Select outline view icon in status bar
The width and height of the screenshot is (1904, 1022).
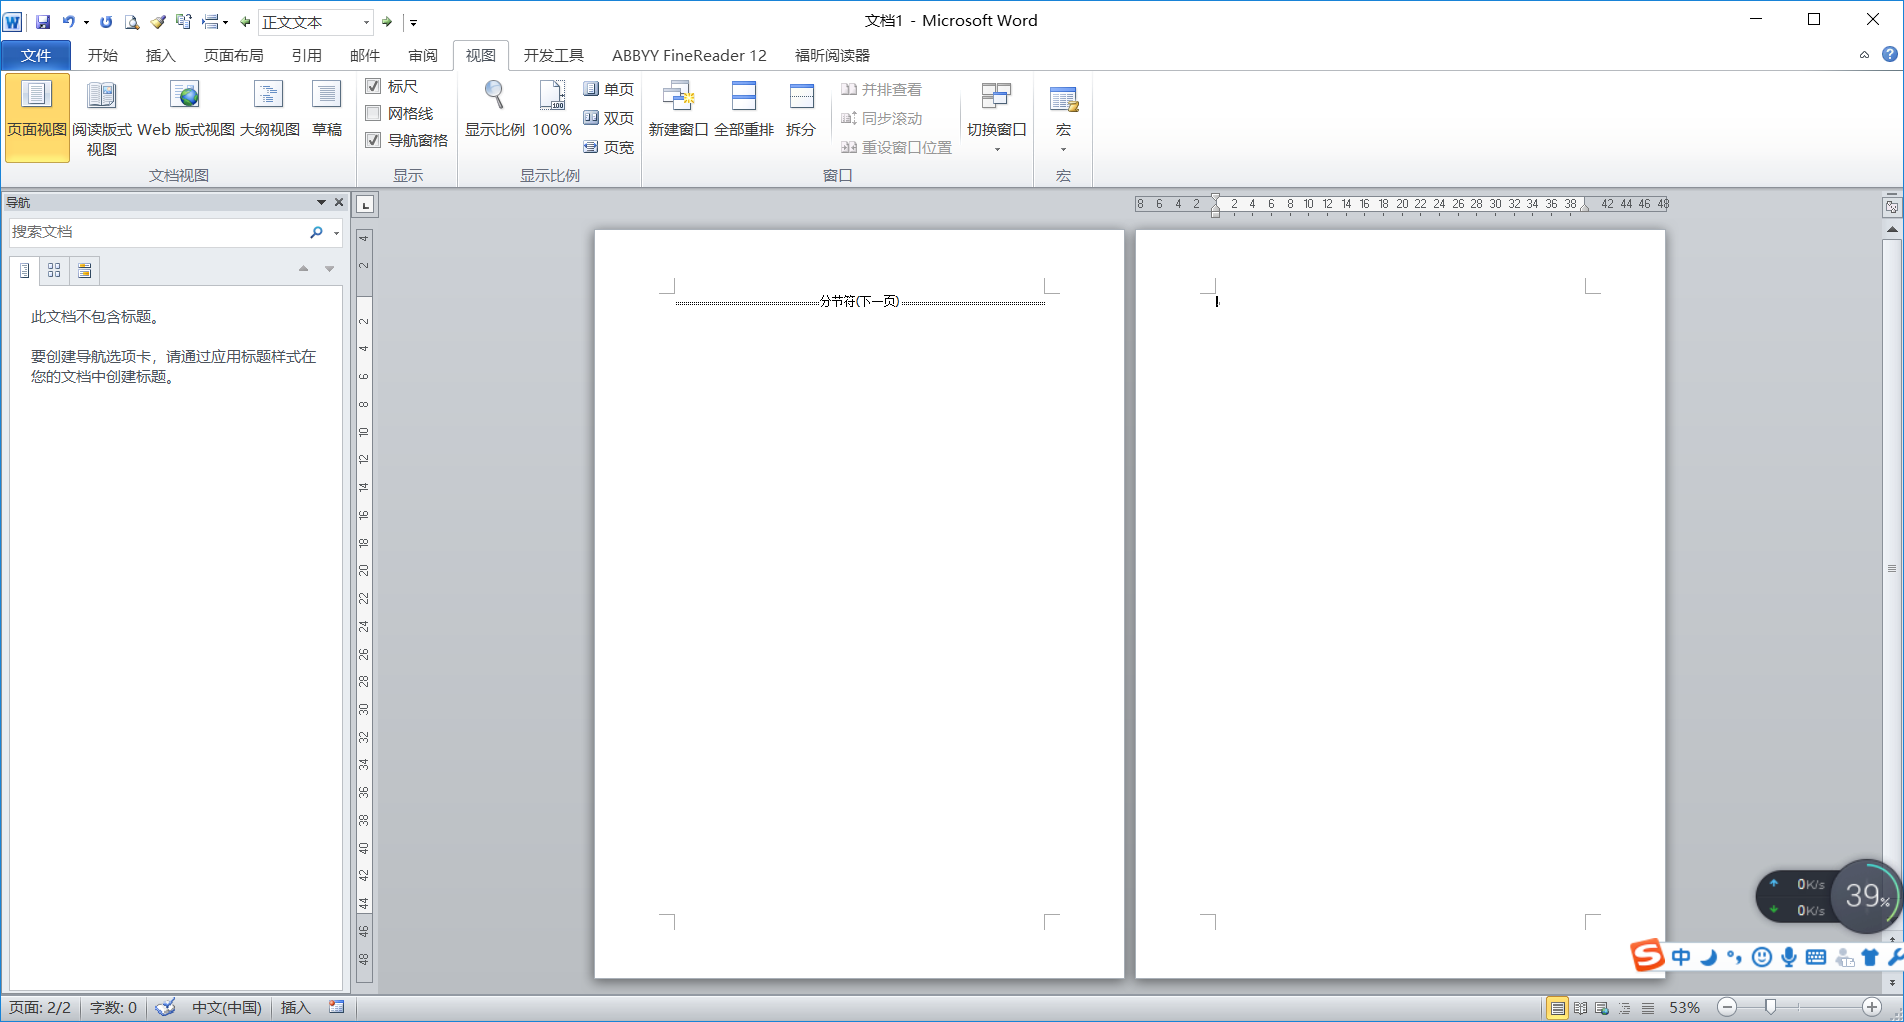(1625, 1008)
